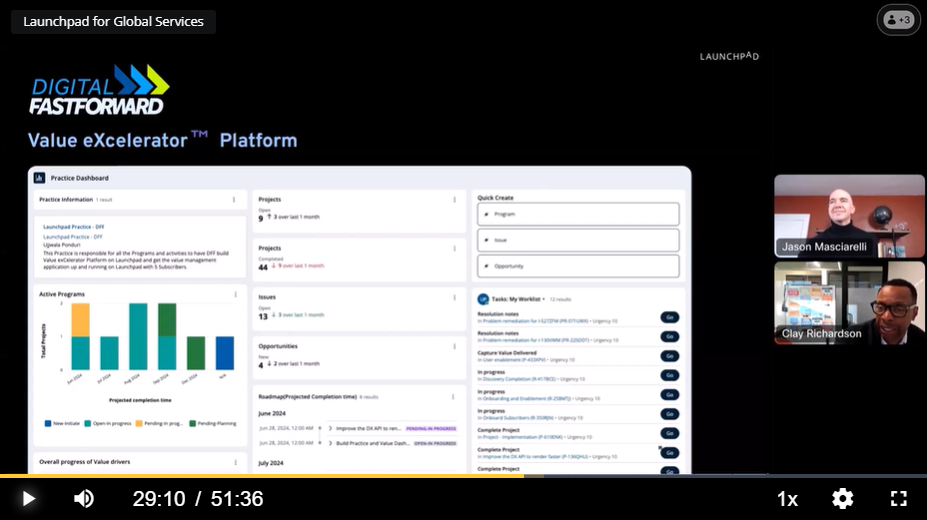Screen dimensions: 927x520
Task: Enter fullscreen mode for the video
Action: [899, 499]
